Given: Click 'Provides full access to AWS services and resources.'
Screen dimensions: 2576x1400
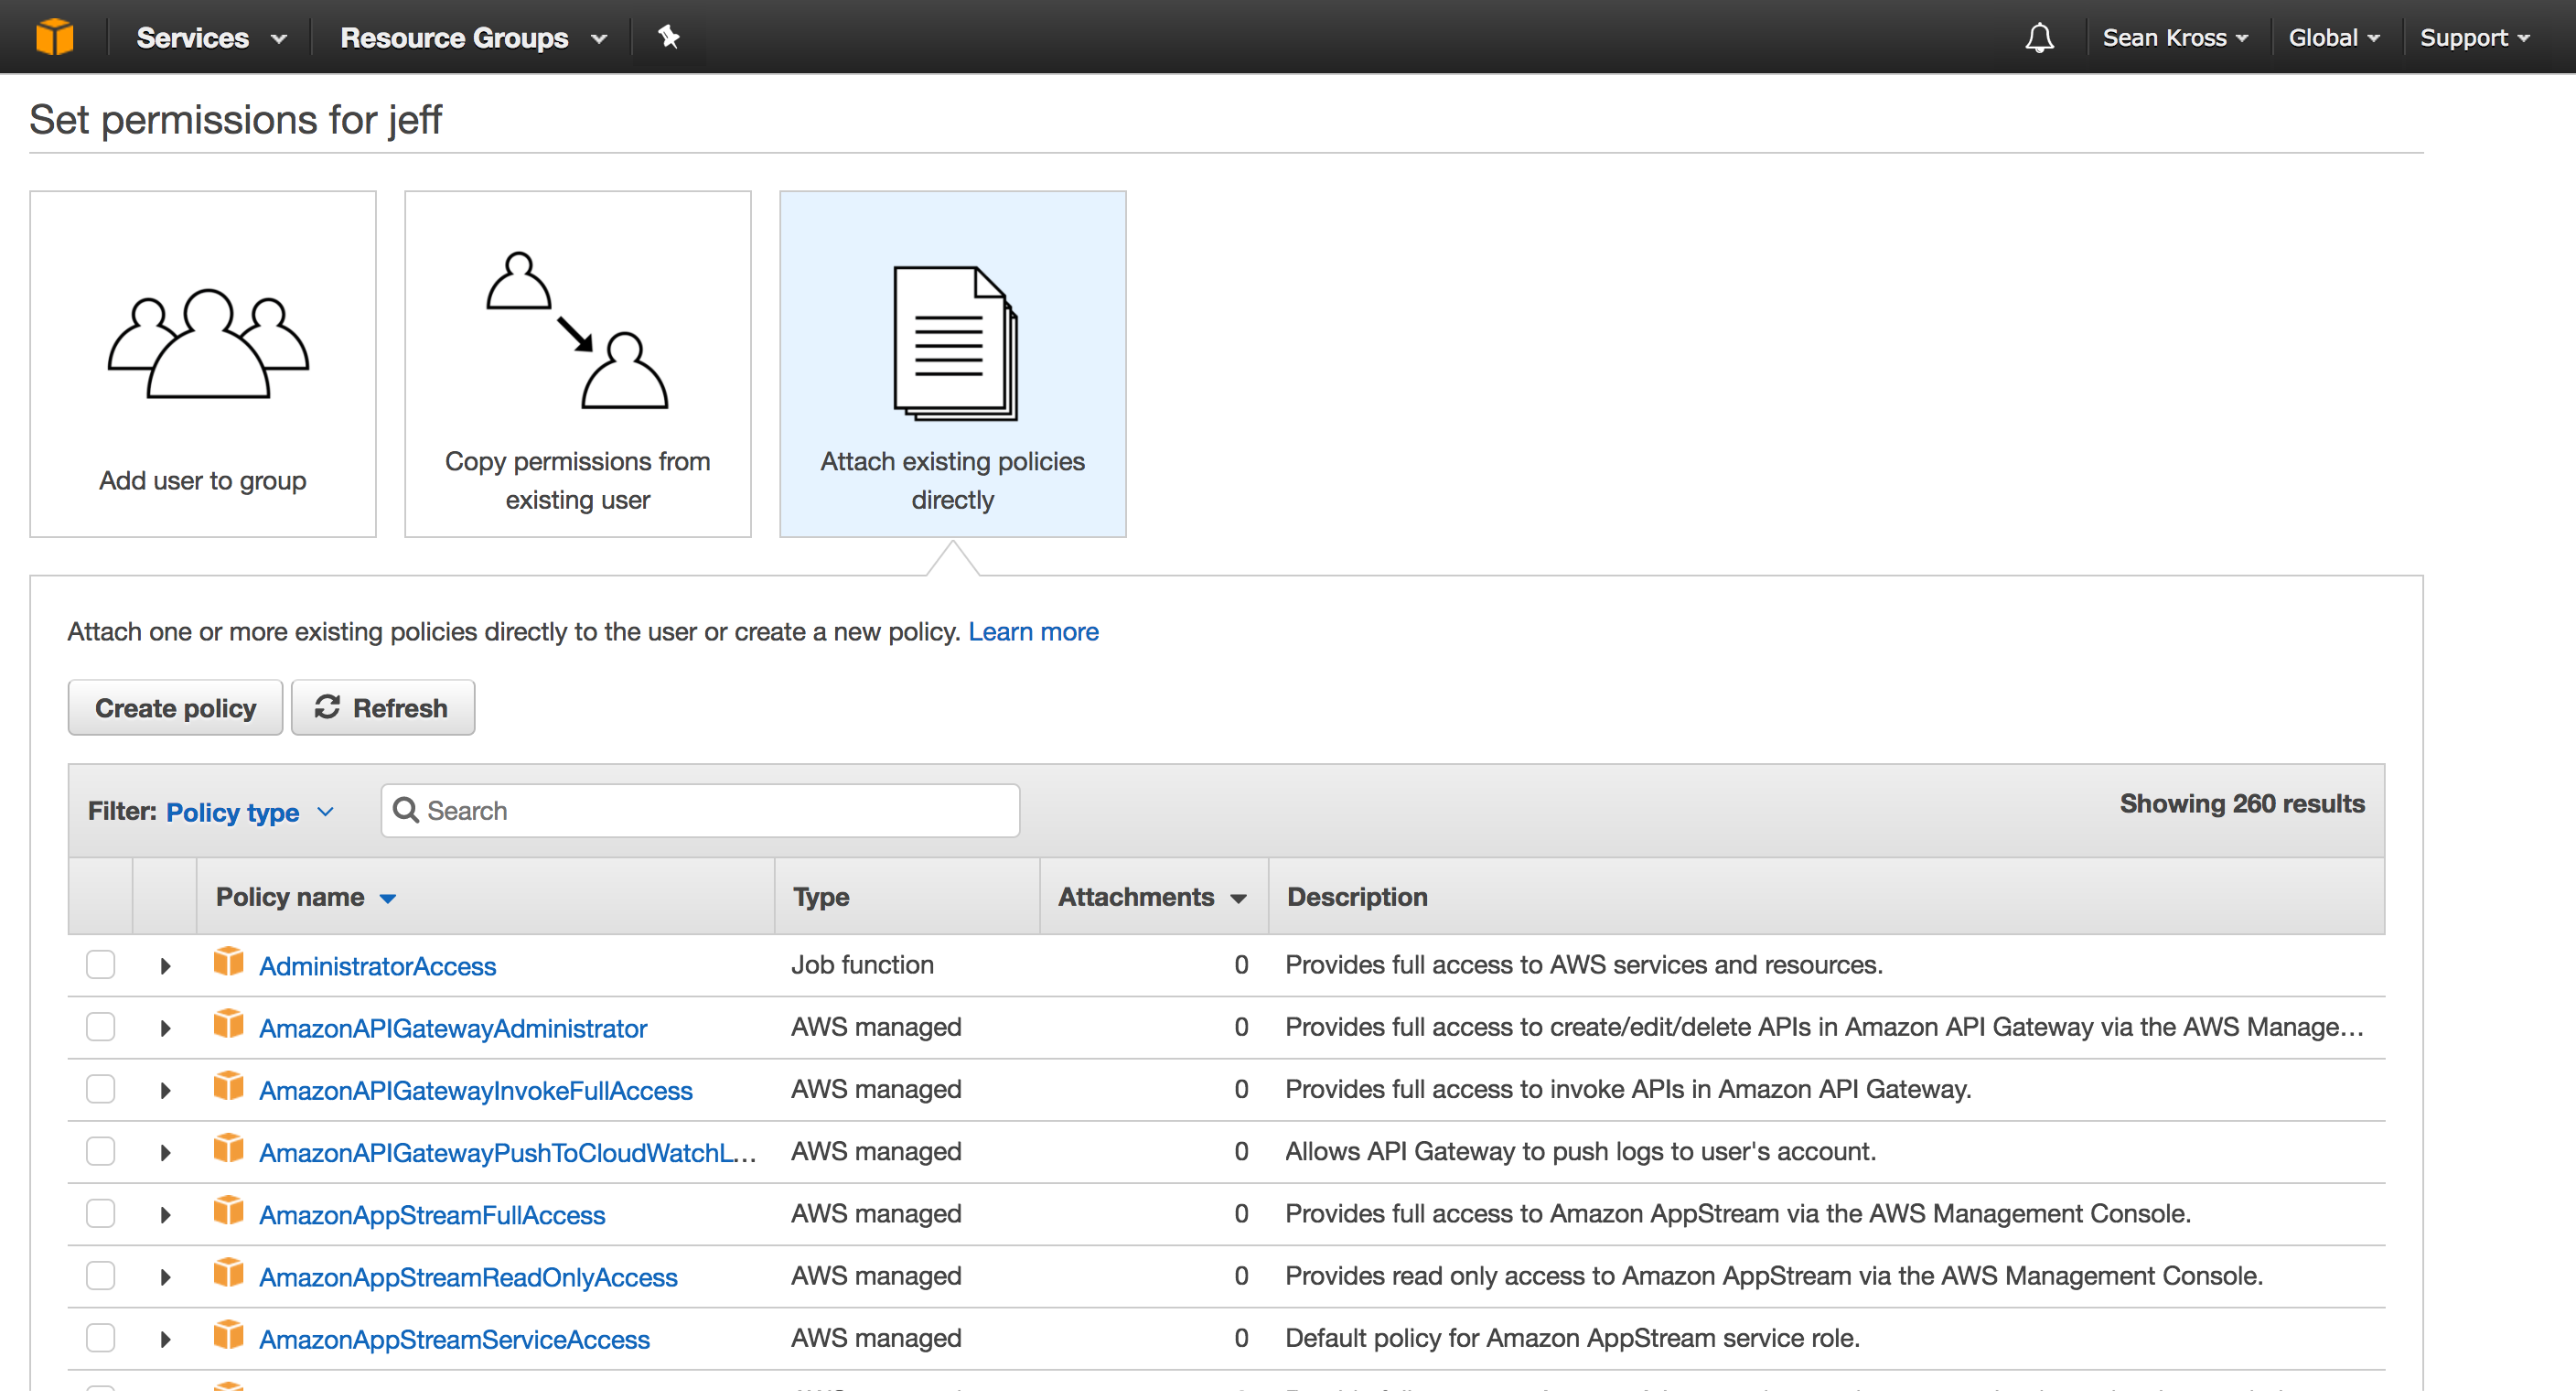Looking at the screenshot, I should (x=1584, y=965).
